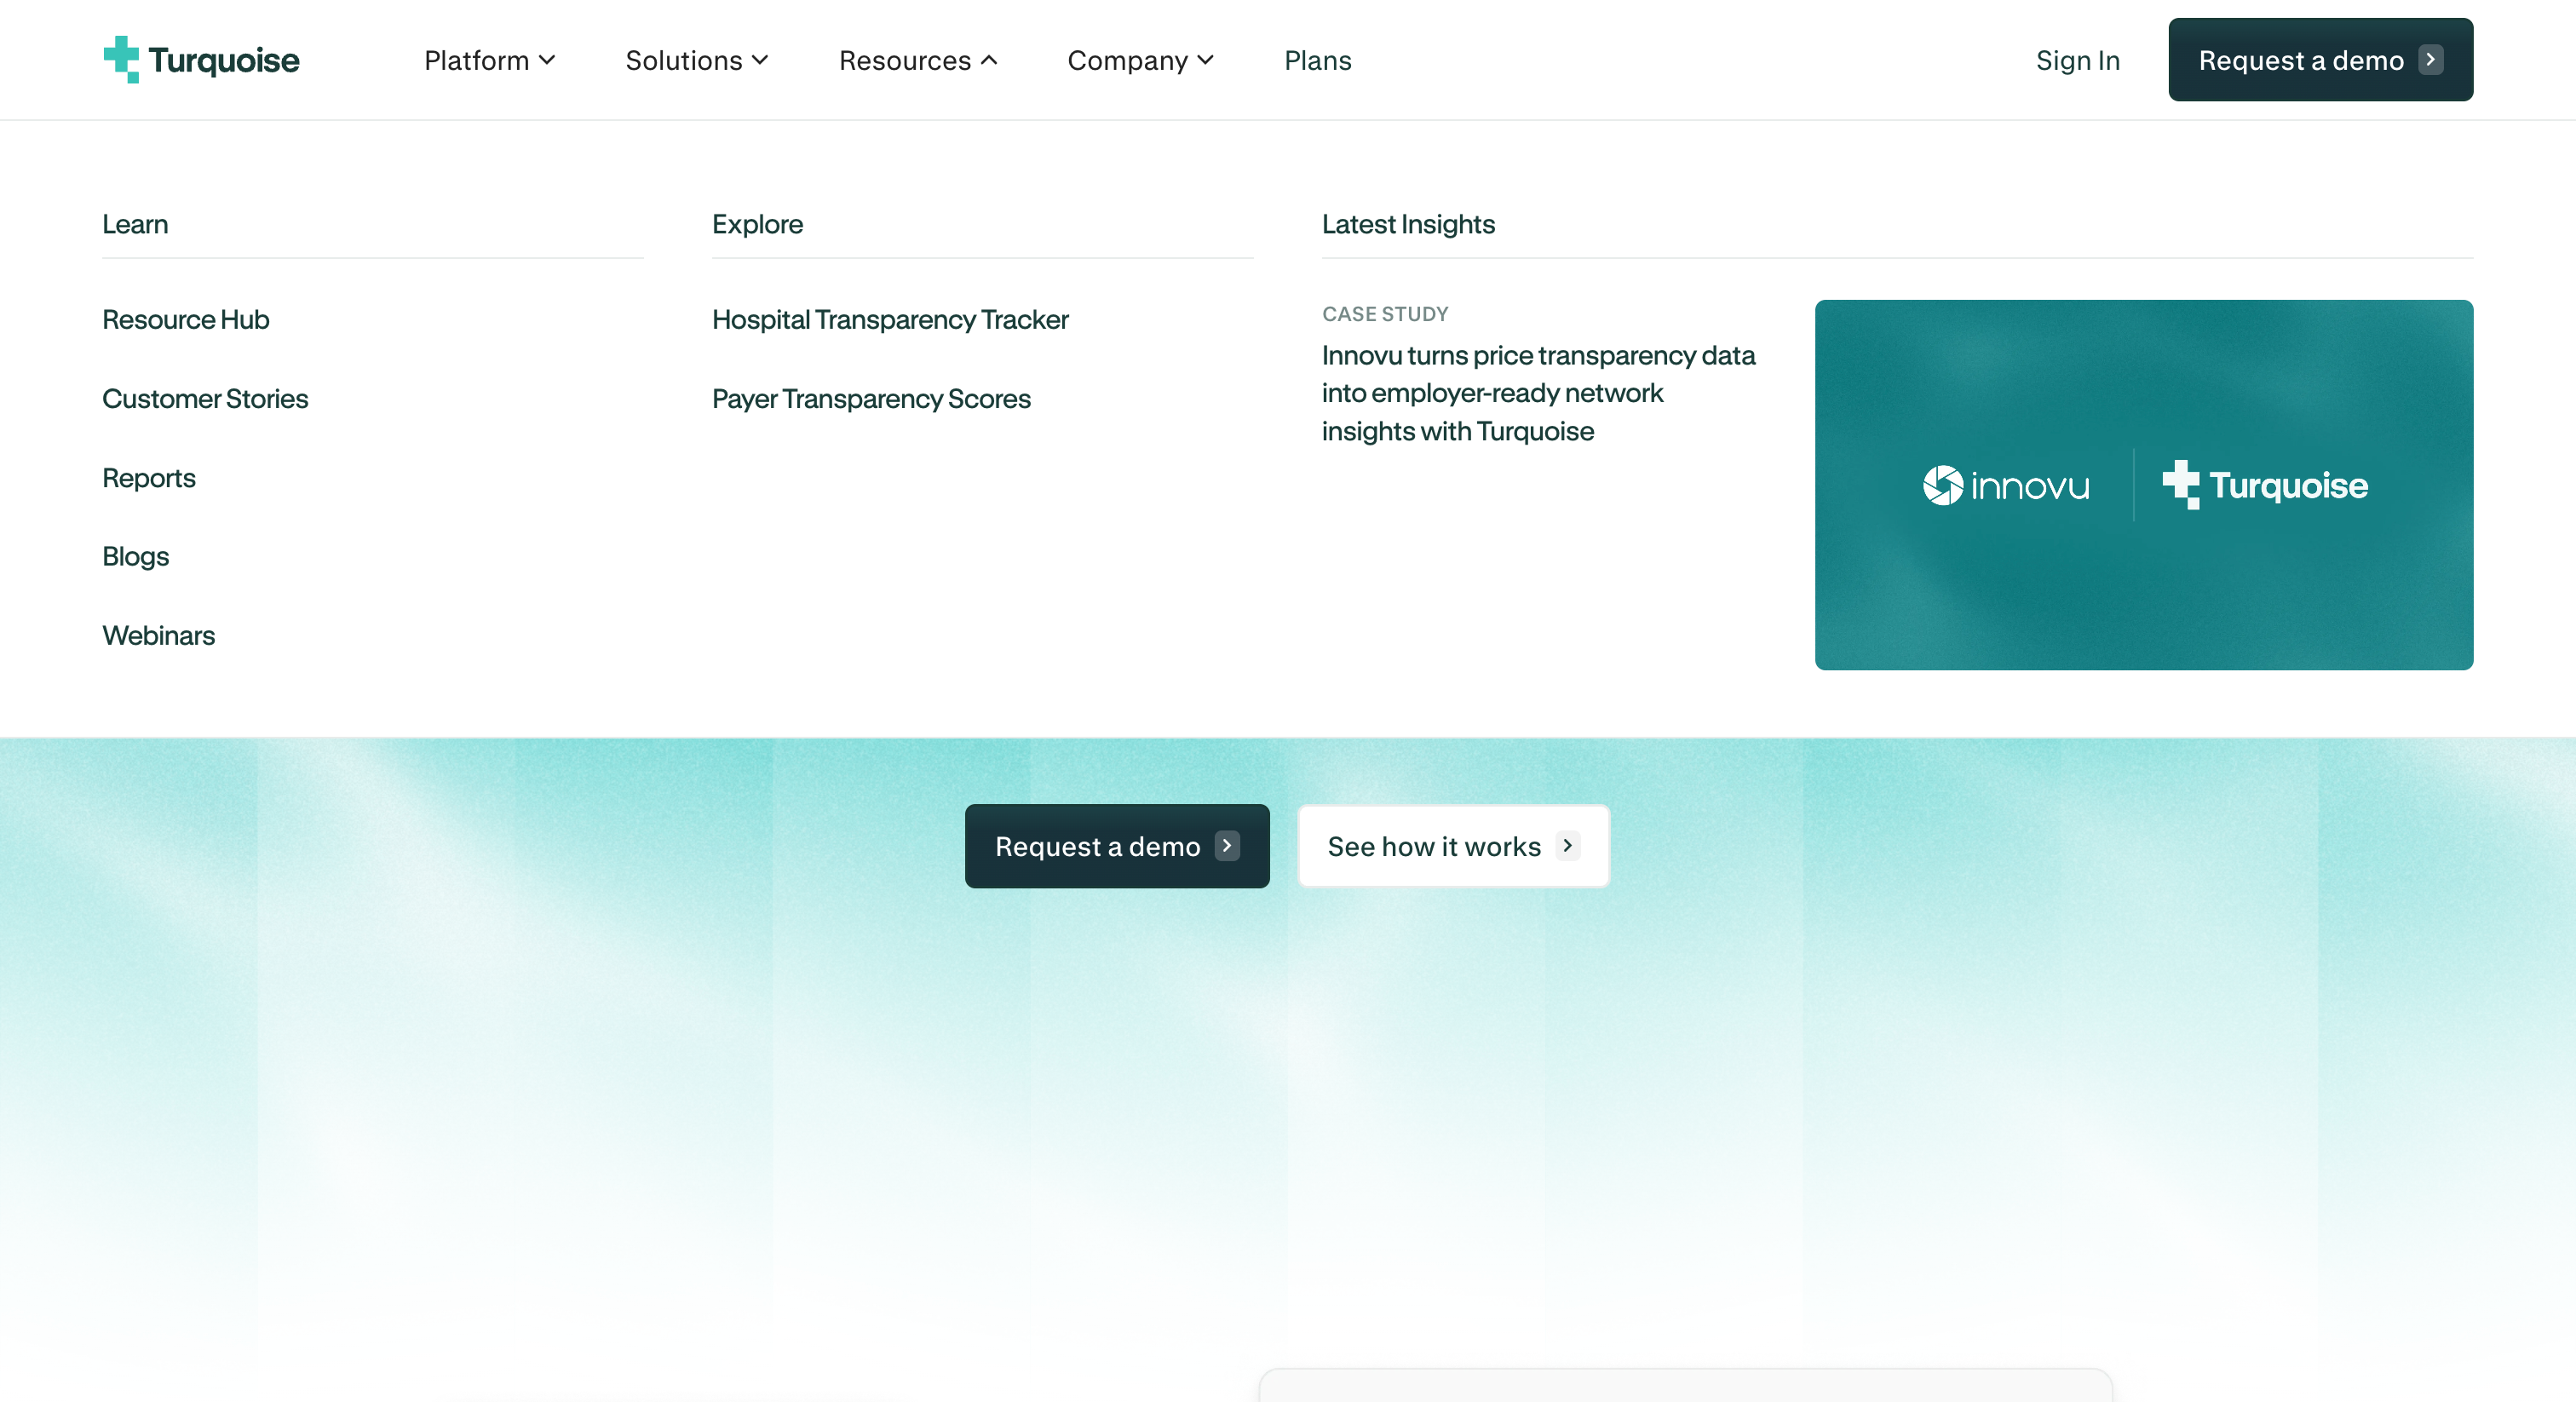The height and width of the screenshot is (1402, 2576).
Task: Open Hospital Transparency Tracker
Action: pos(890,319)
